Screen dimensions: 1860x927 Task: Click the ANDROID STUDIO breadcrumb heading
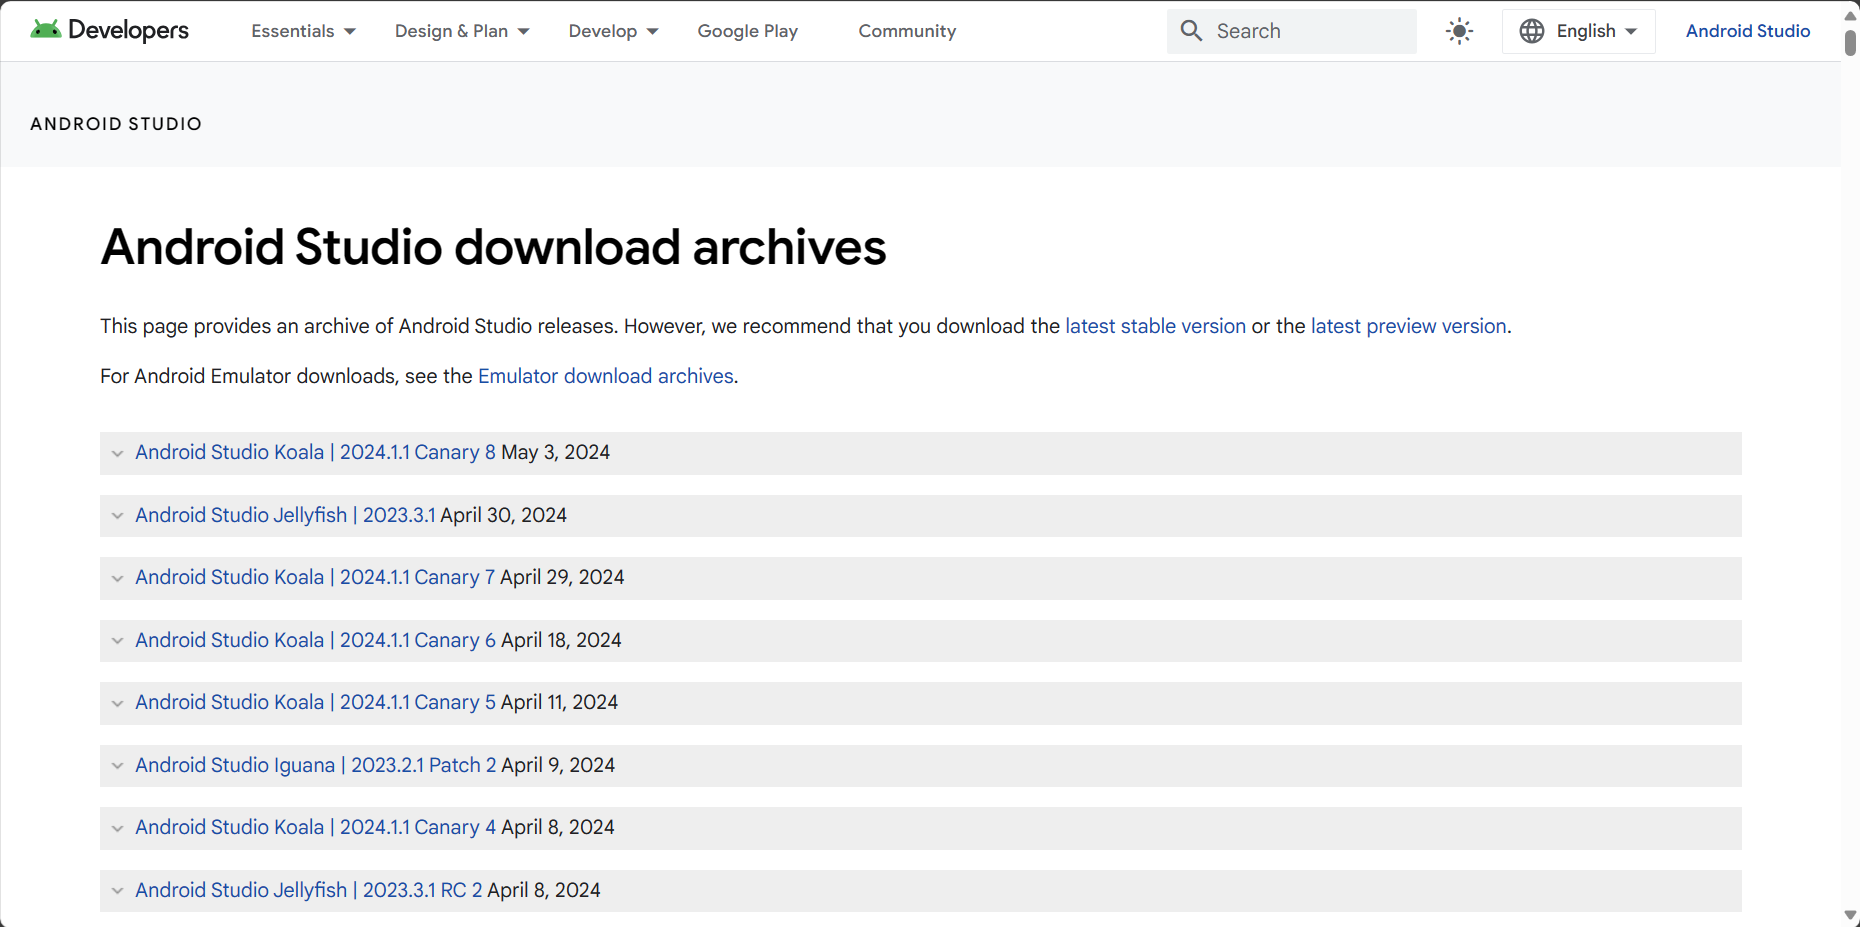click(116, 124)
